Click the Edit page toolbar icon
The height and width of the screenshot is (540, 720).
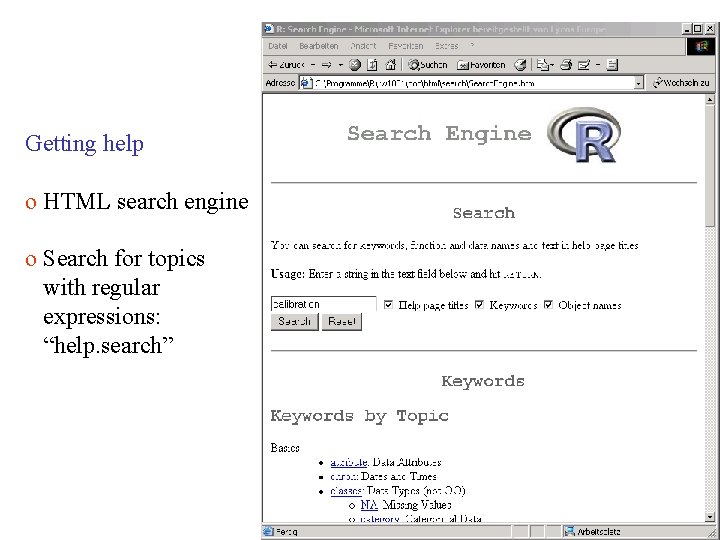point(583,65)
